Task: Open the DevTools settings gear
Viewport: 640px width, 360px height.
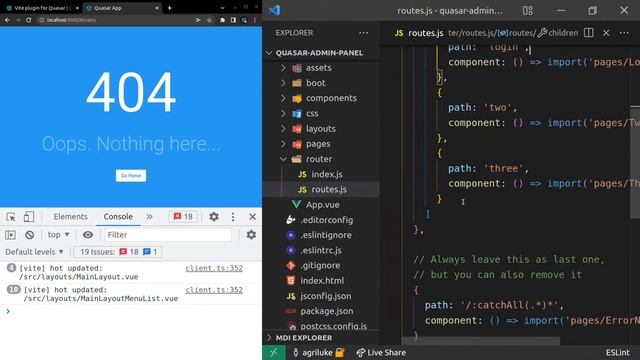Action: [x=214, y=217]
